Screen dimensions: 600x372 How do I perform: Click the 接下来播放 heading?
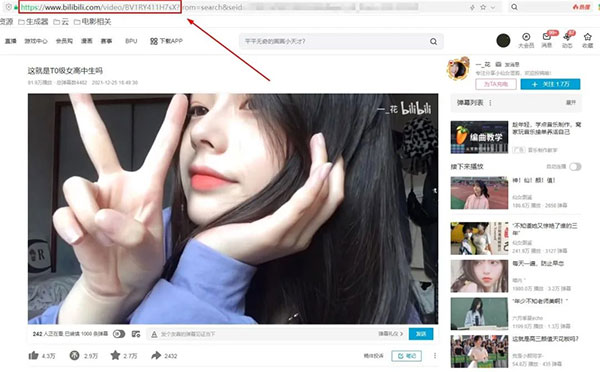coord(467,166)
